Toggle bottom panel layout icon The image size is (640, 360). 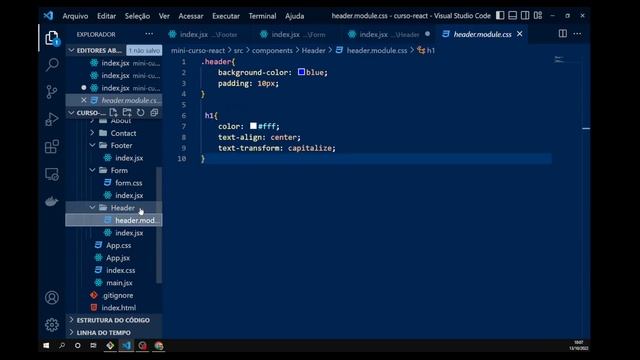pyautogui.click(x=513, y=16)
